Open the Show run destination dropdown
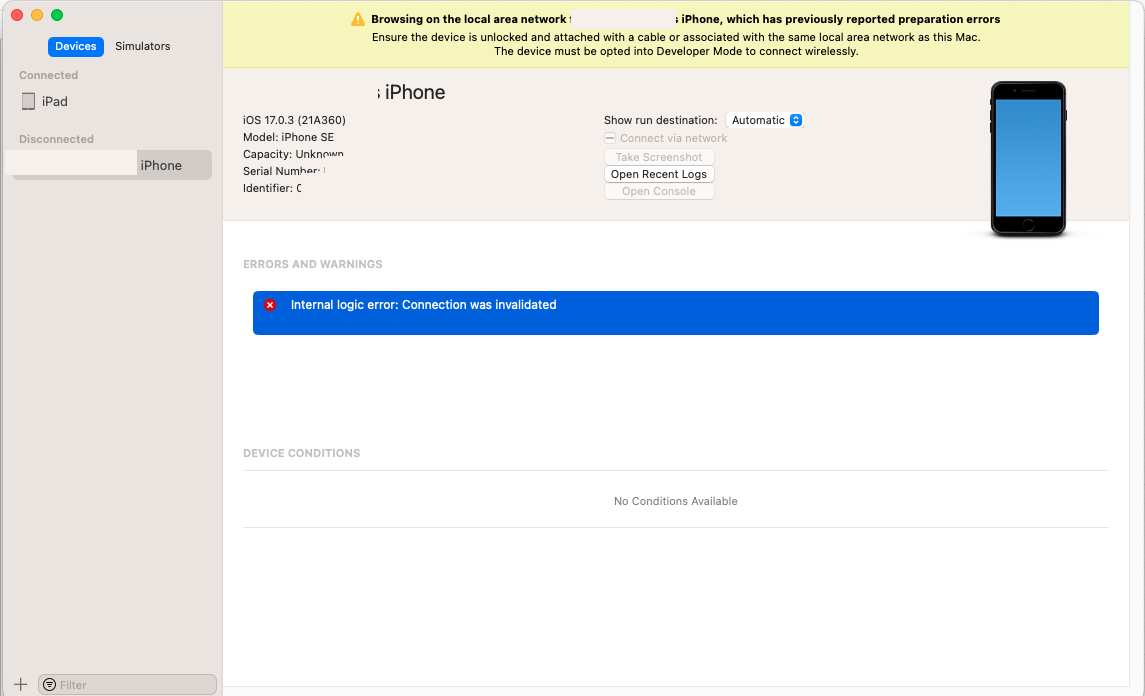 pos(765,121)
